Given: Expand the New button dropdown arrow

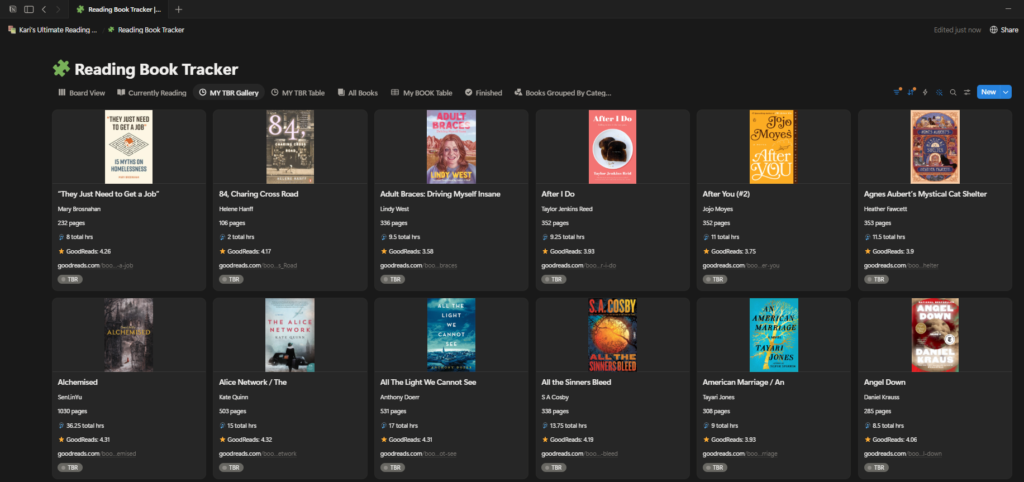Looking at the screenshot, I should point(1006,92).
